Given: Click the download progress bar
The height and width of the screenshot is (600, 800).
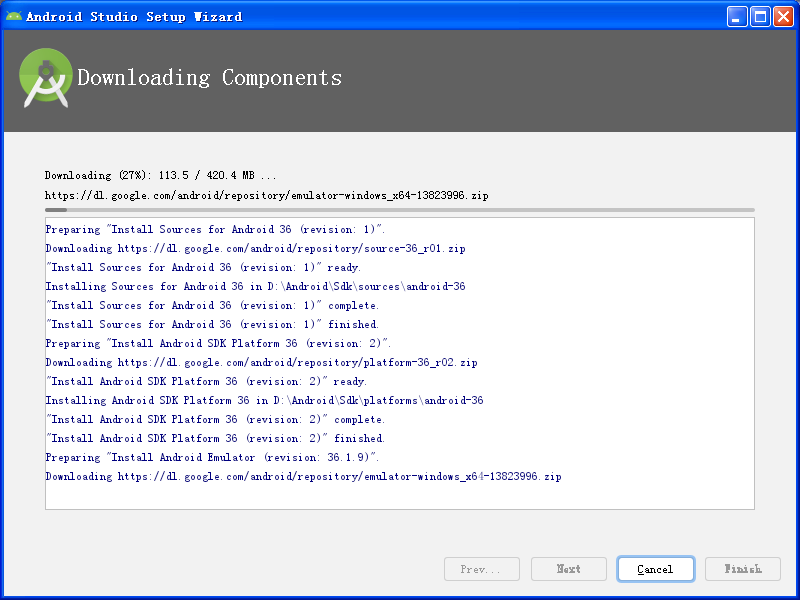Looking at the screenshot, I should click(x=399, y=210).
